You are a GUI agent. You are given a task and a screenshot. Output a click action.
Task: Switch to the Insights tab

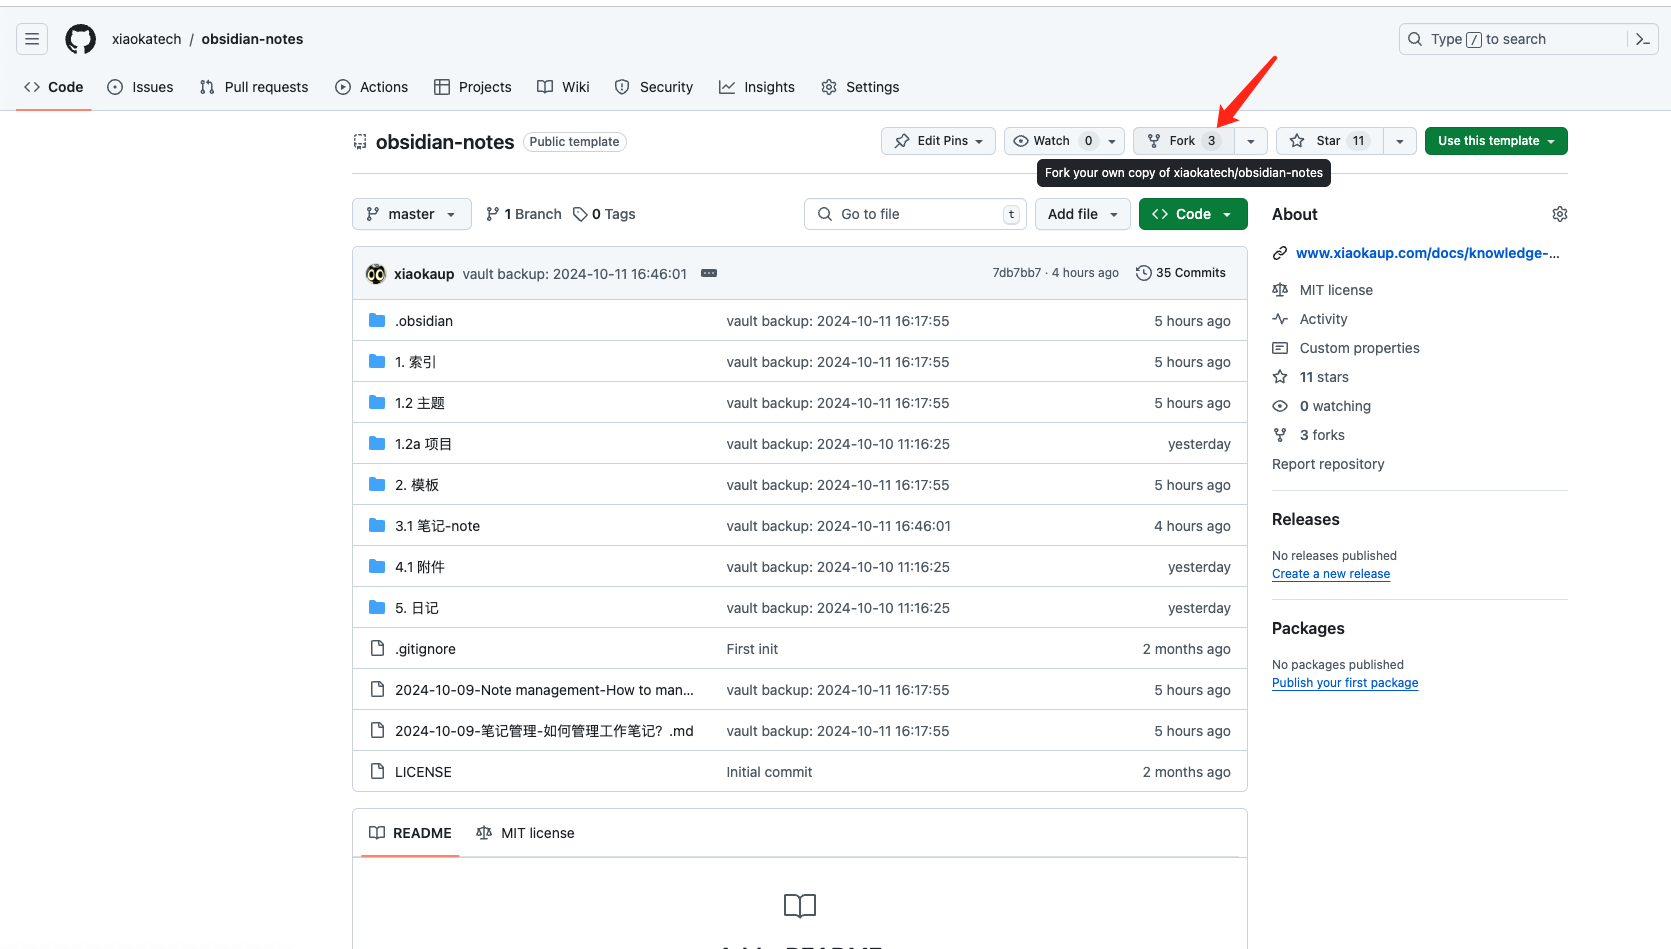coord(757,87)
